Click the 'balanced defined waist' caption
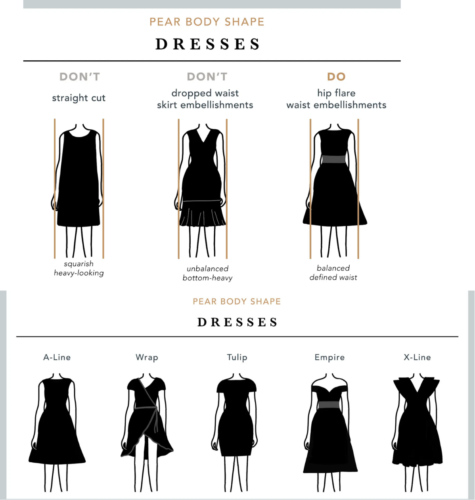475x500 pixels. click(333, 273)
